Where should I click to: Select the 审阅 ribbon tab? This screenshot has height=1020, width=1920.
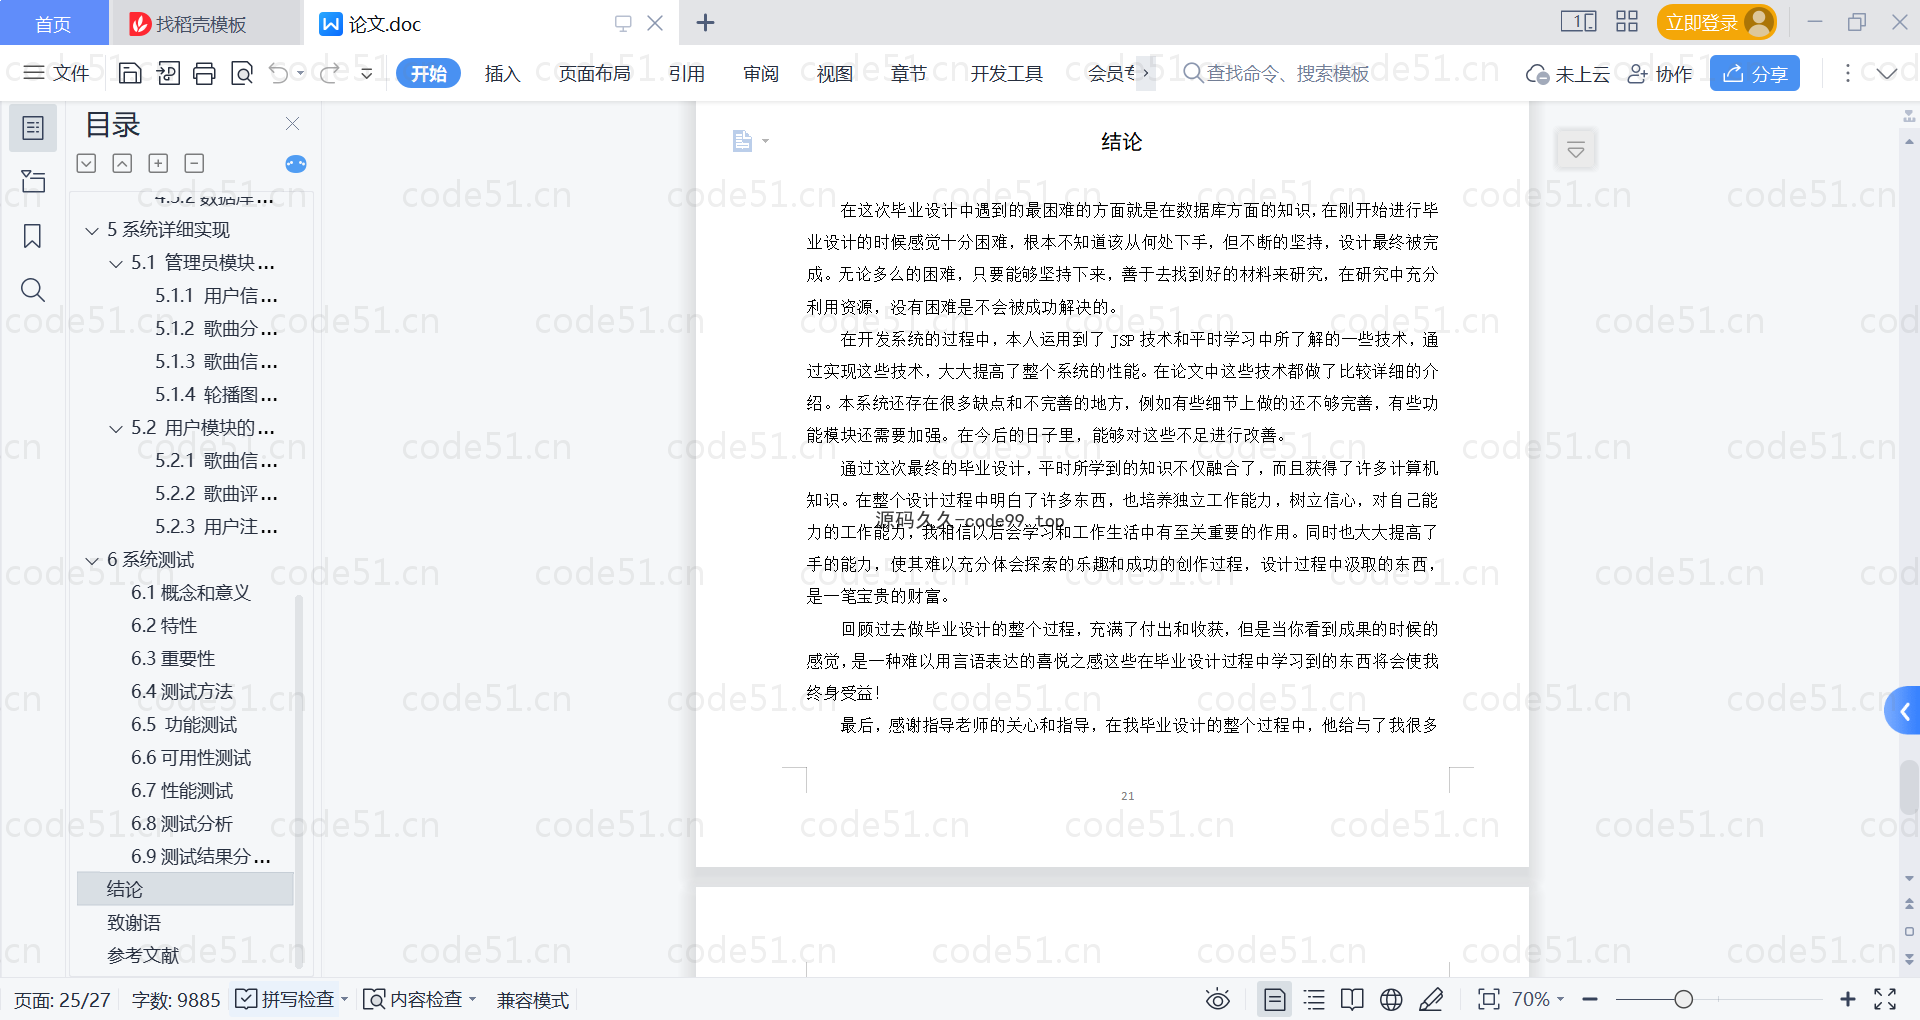click(x=761, y=73)
